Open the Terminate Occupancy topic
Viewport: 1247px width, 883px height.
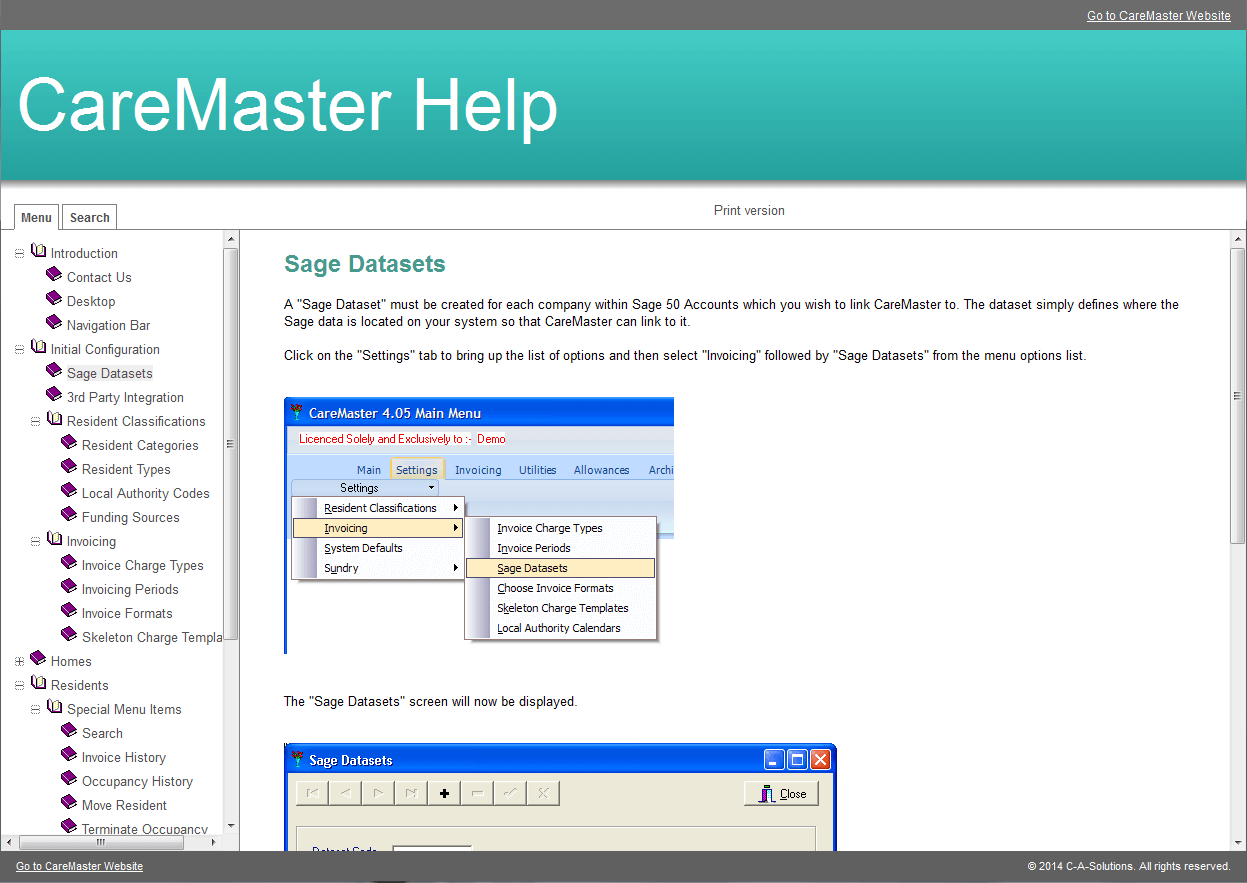click(x=145, y=829)
